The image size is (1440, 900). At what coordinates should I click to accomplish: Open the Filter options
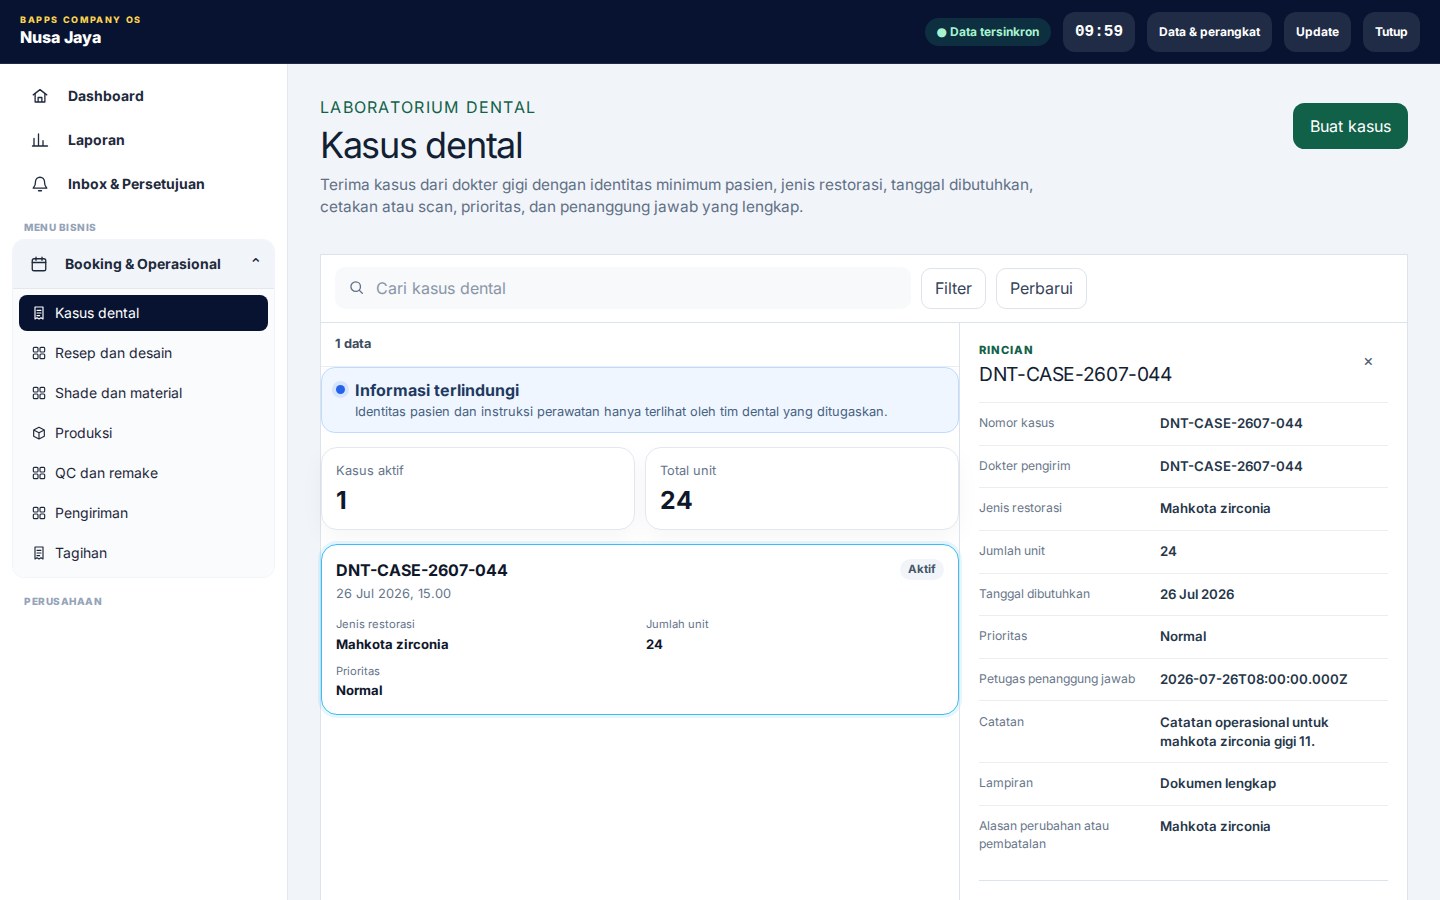click(953, 288)
